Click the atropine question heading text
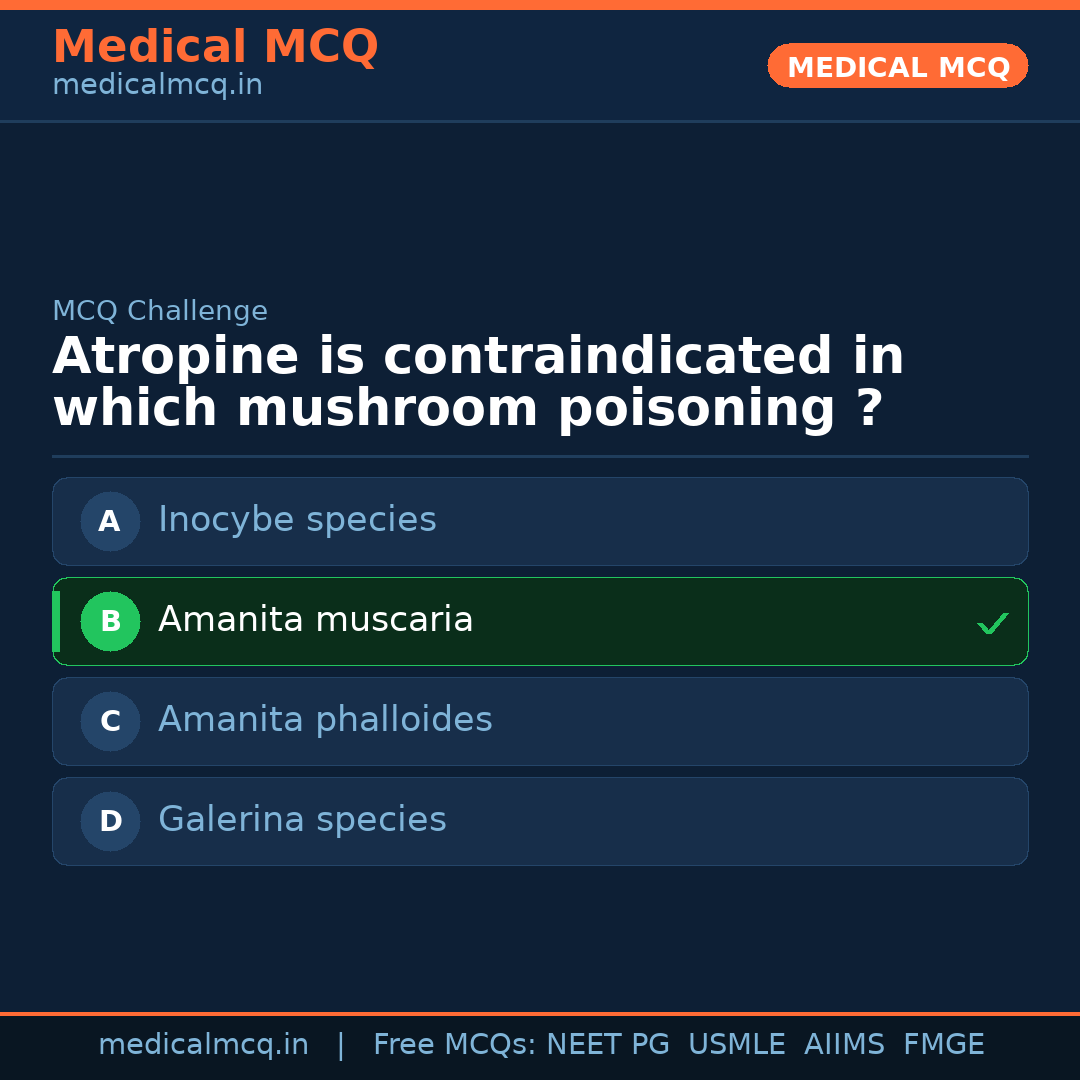 [x=478, y=383]
